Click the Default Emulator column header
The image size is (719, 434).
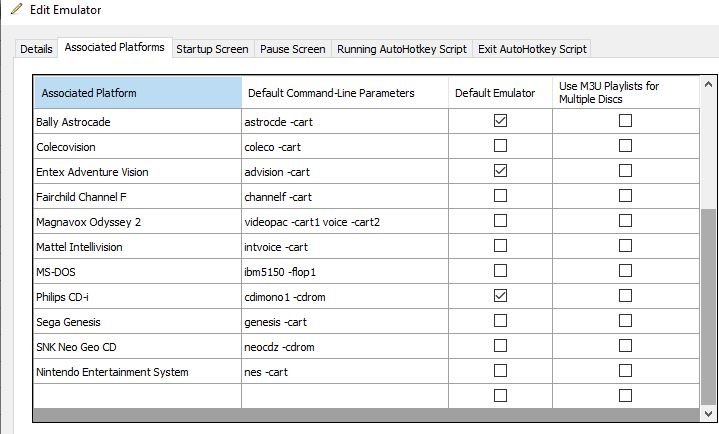pos(500,93)
